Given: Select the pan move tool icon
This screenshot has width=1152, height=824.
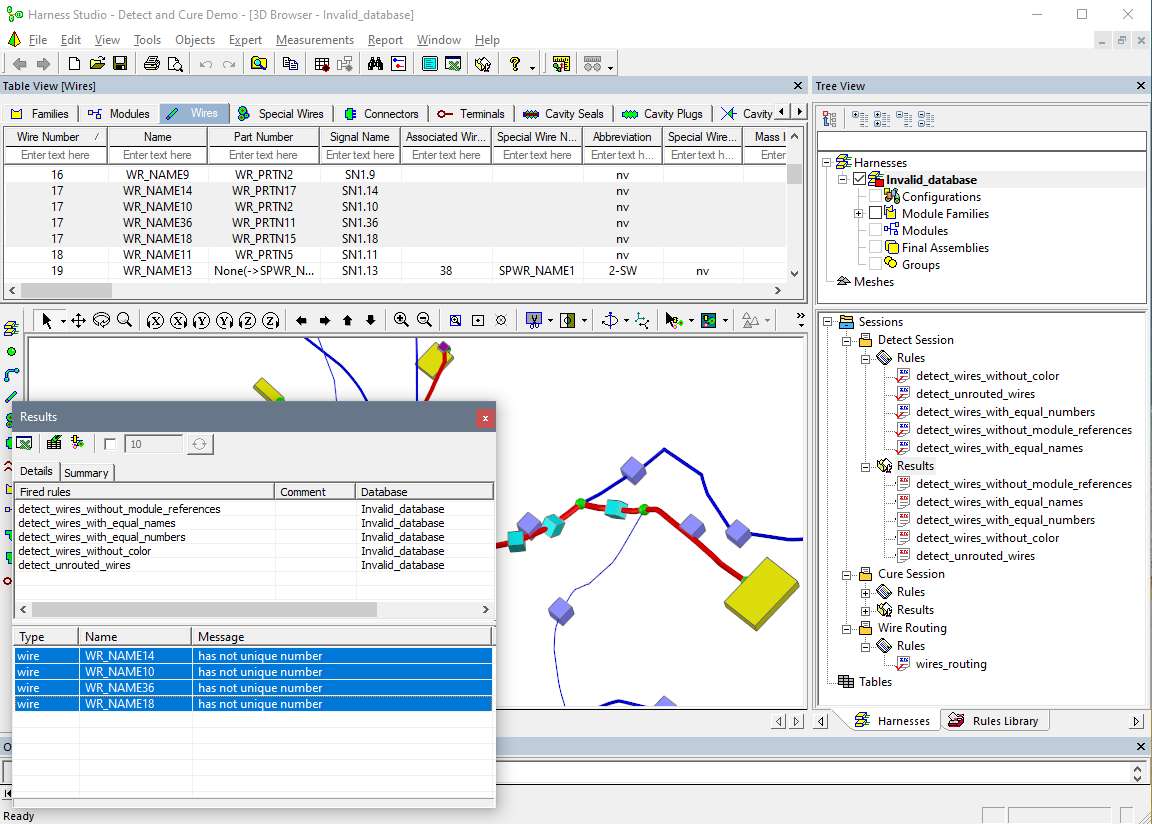Looking at the screenshot, I should pyautogui.click(x=78, y=320).
